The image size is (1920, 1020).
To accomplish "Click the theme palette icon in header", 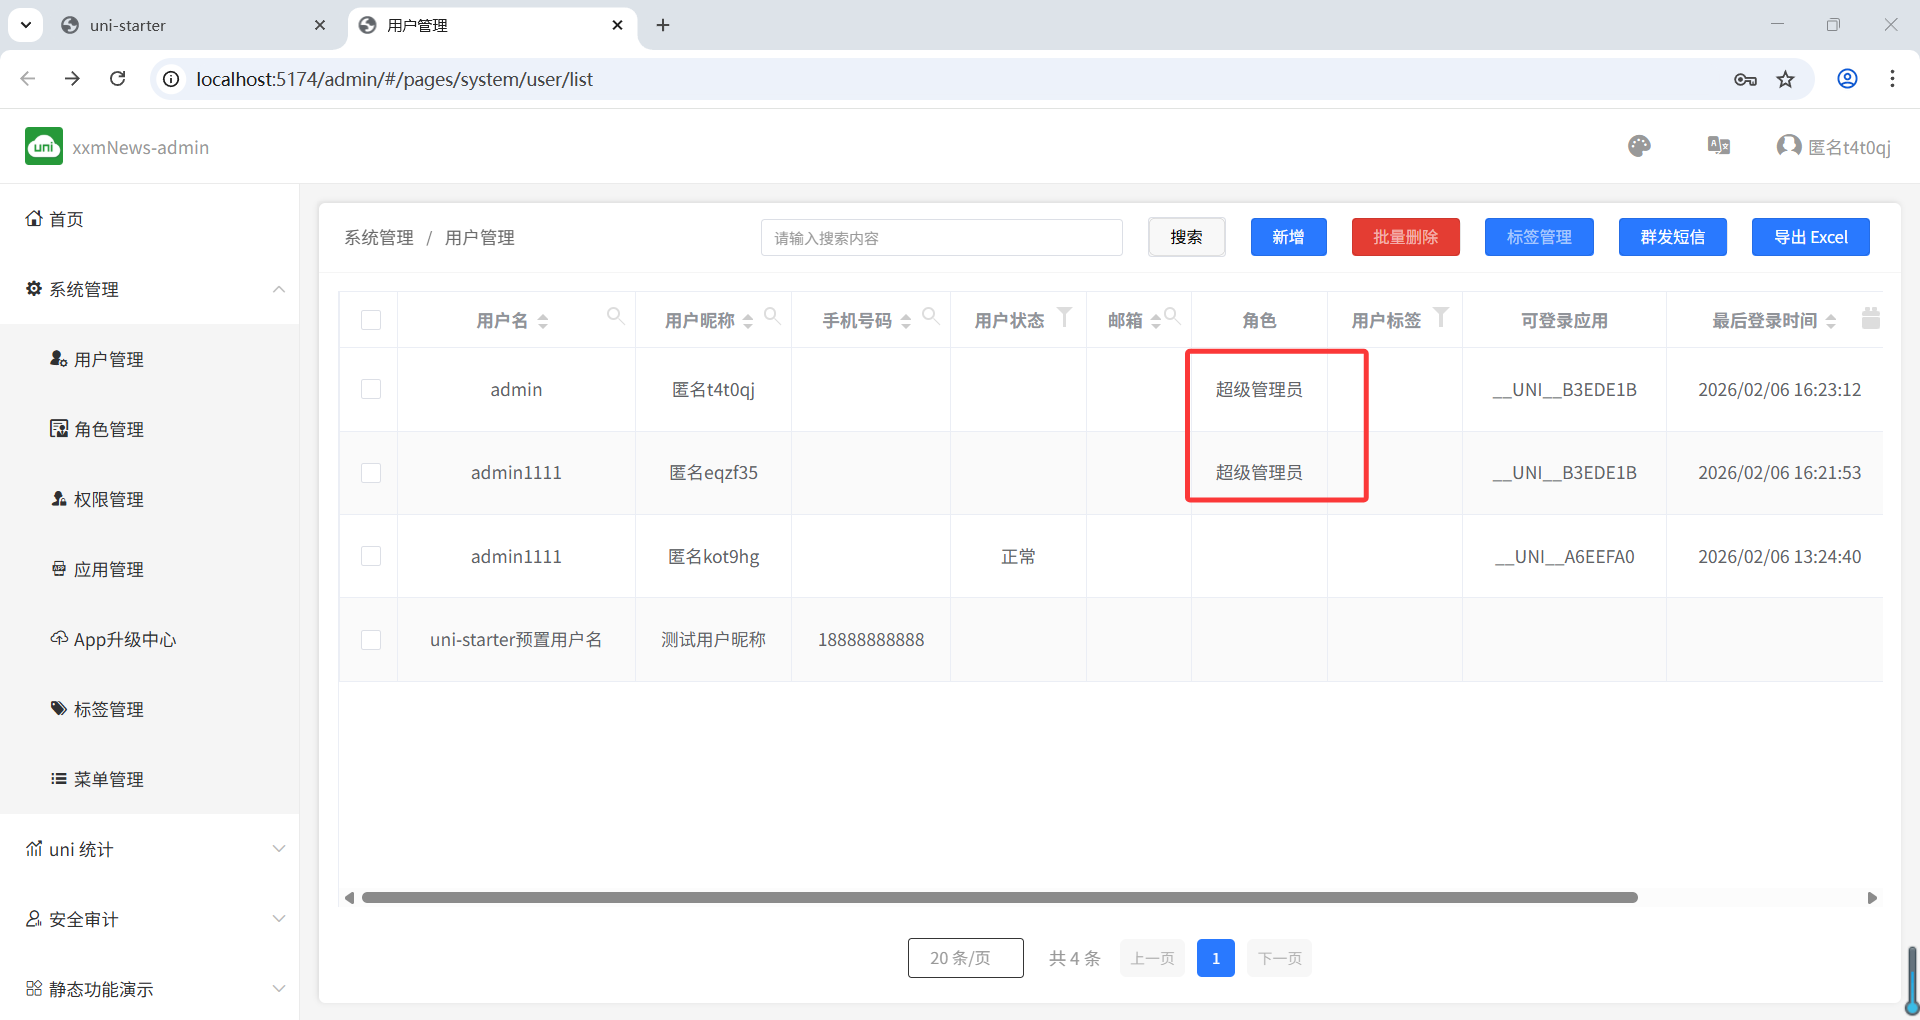I will point(1638,147).
